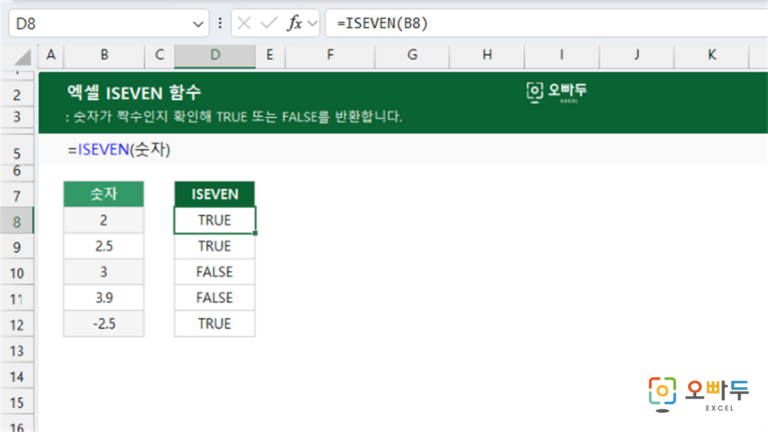768x432 pixels.
Task: Click the '숫자' table header cell
Action: [104, 194]
